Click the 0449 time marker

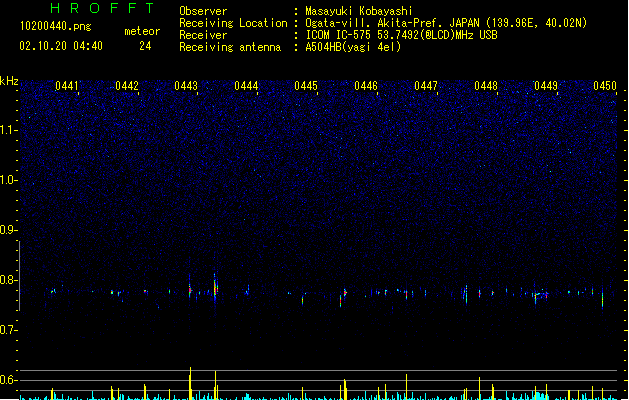click(546, 86)
